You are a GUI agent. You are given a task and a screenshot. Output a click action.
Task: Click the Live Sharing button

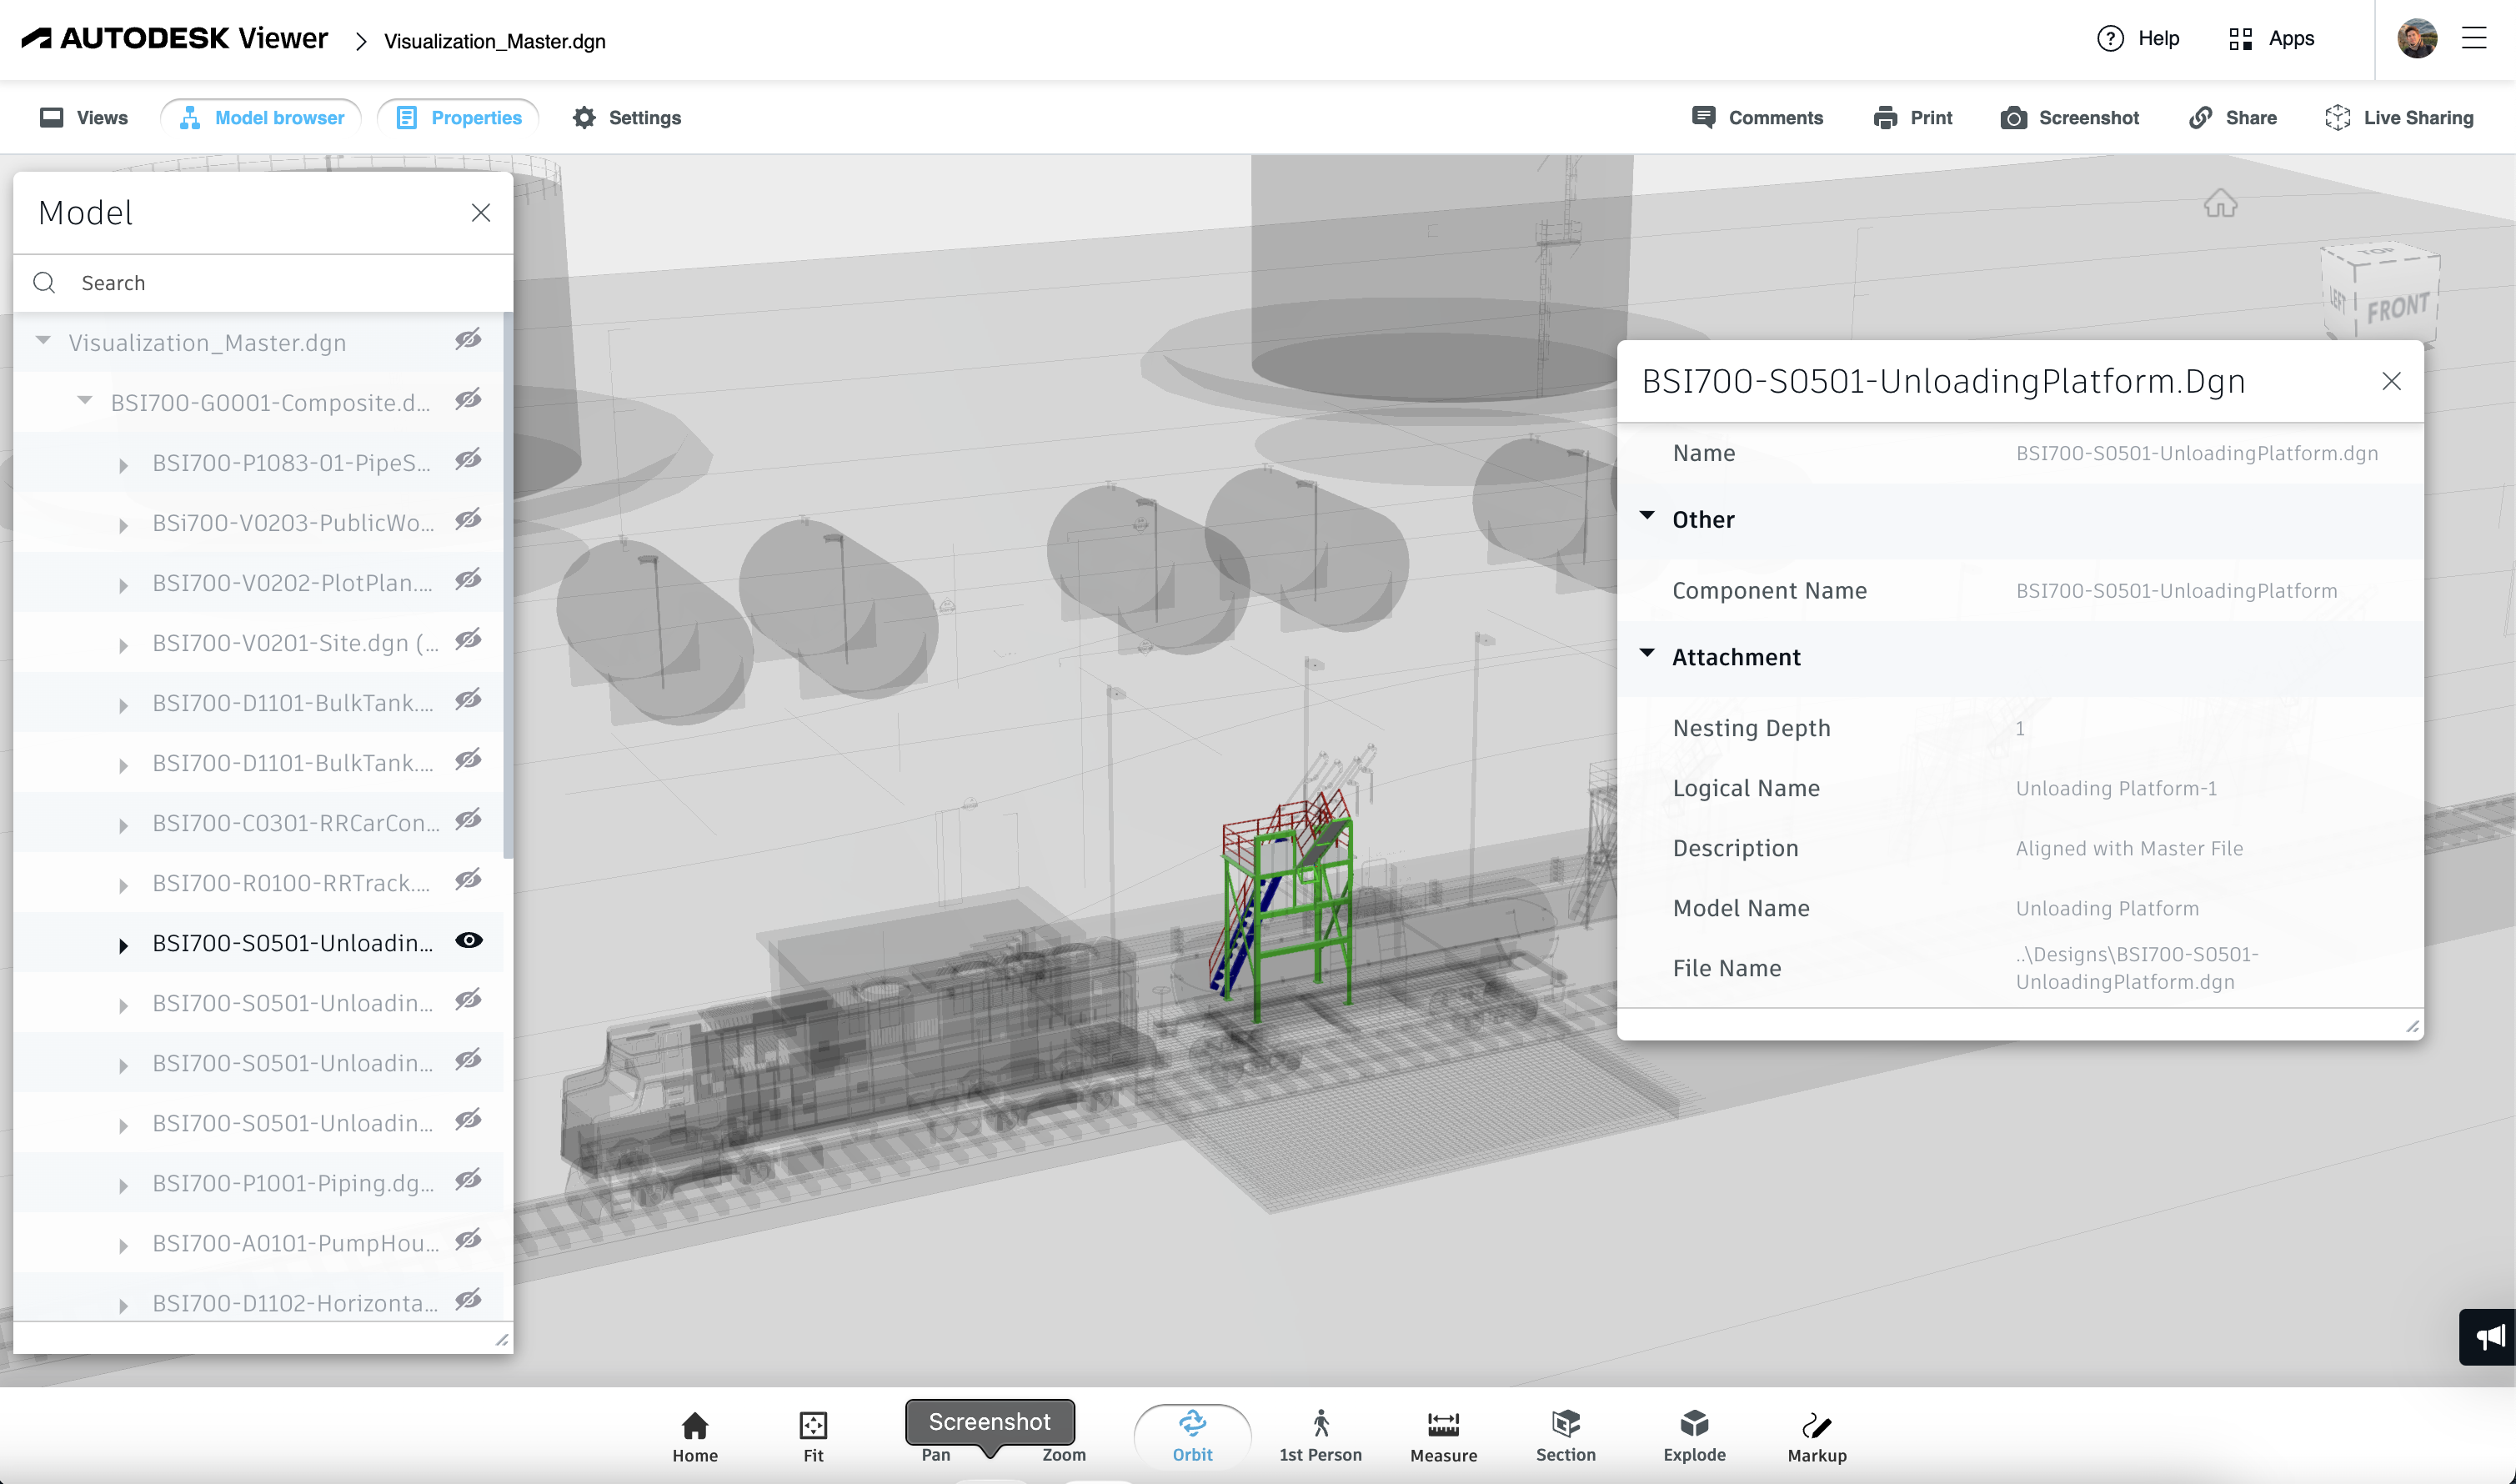tap(2398, 118)
